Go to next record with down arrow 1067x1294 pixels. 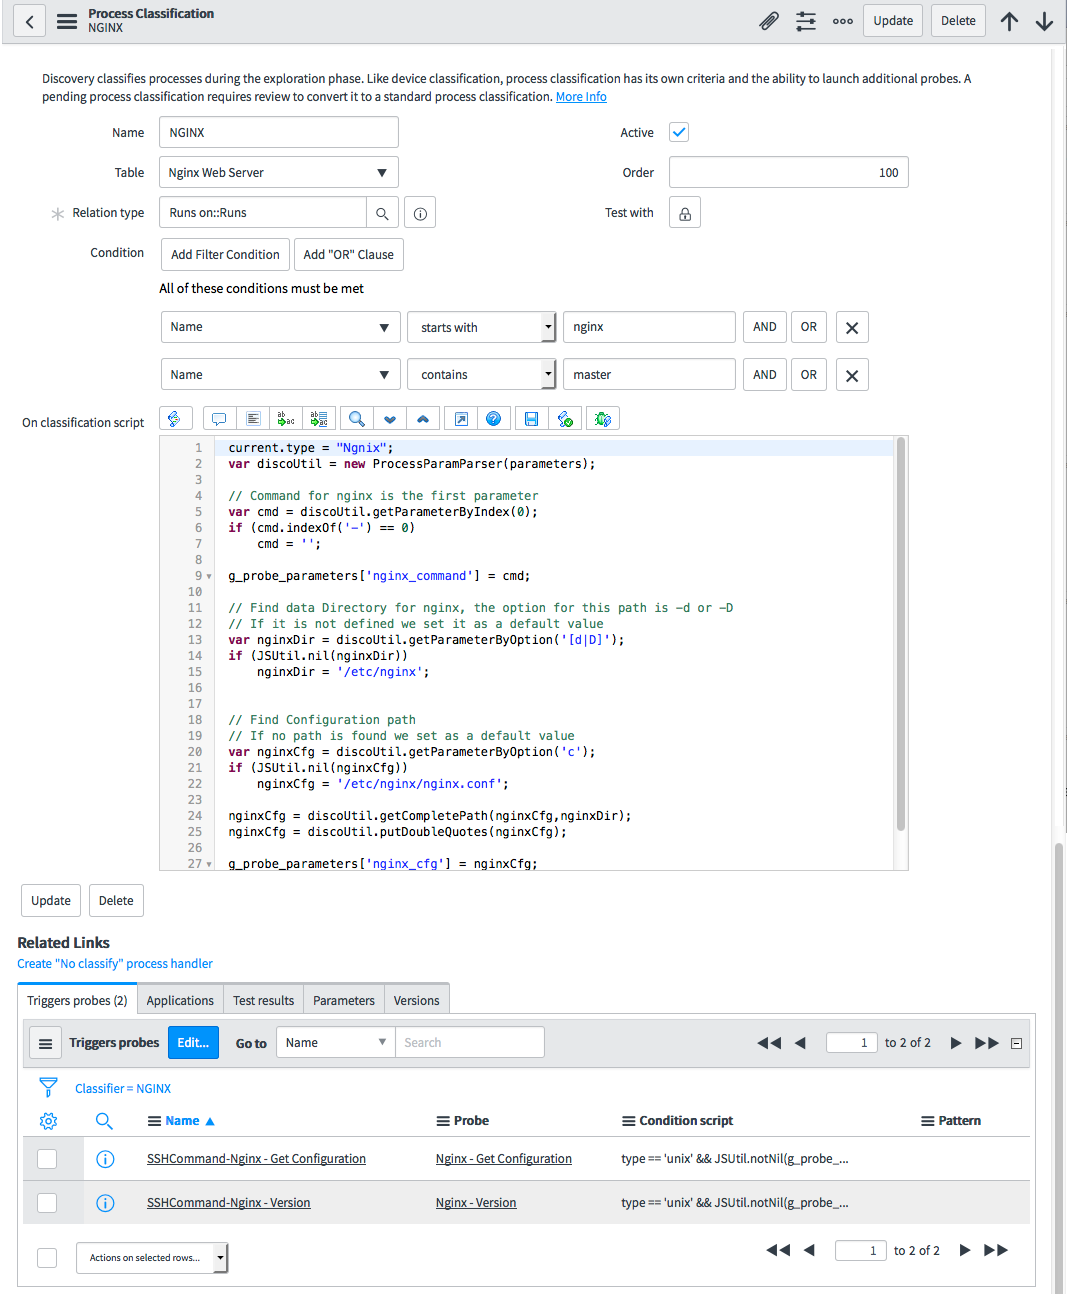tap(1044, 21)
